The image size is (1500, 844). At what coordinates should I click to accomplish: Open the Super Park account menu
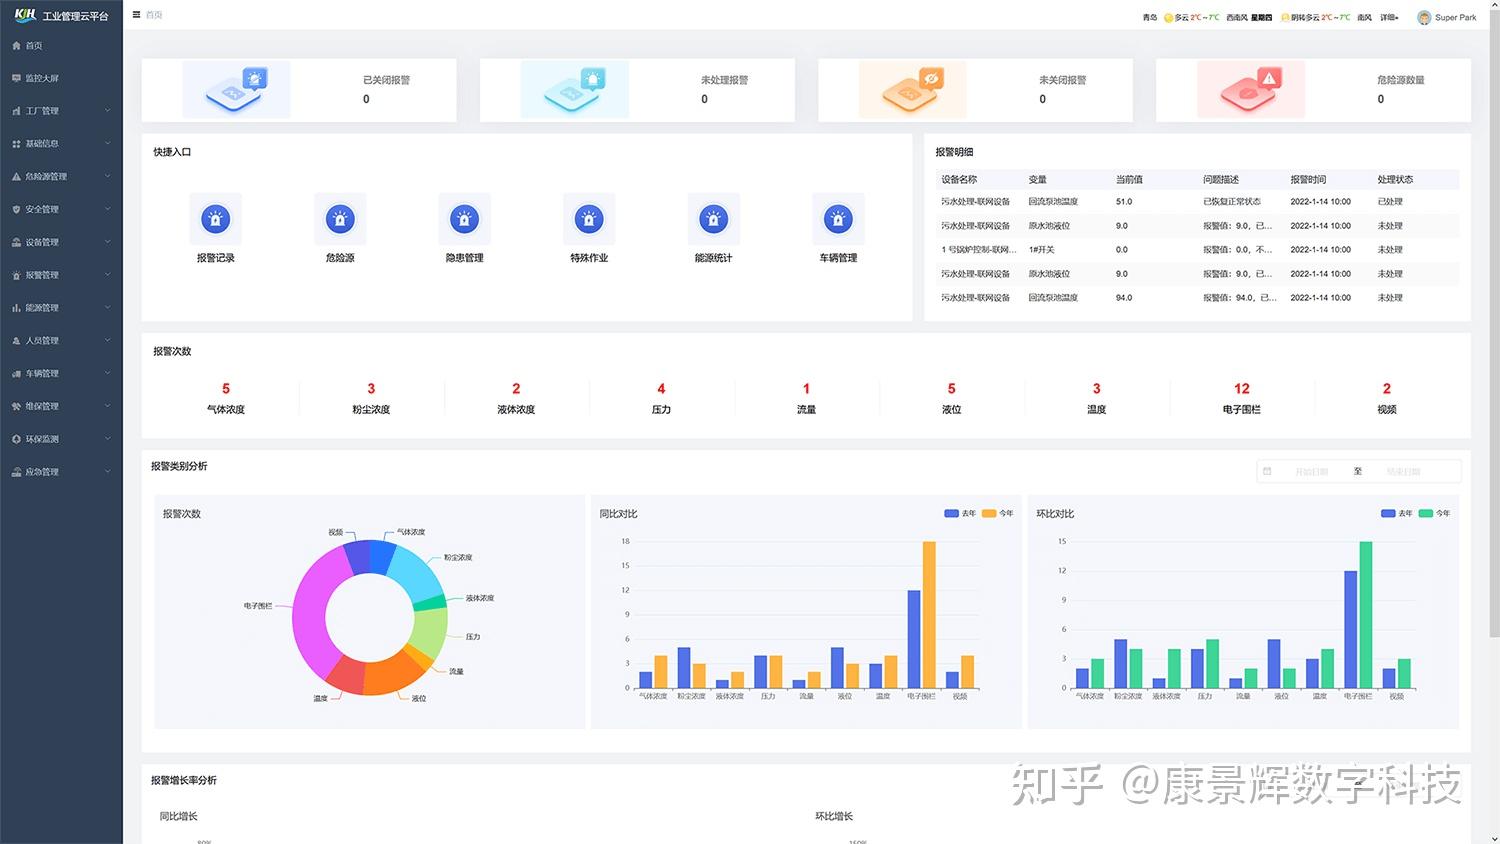(1450, 17)
